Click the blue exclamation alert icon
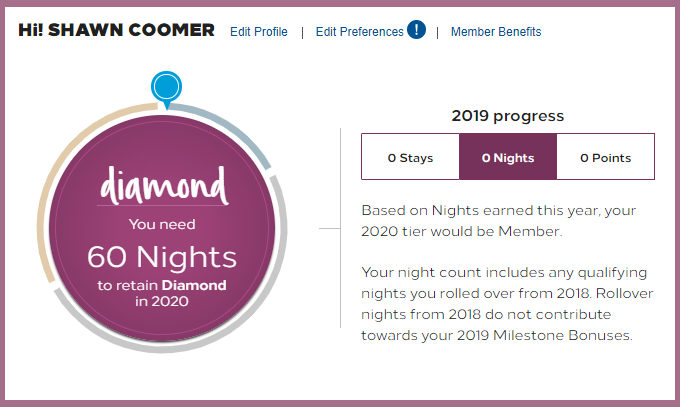The width and height of the screenshot is (680, 407). [416, 30]
